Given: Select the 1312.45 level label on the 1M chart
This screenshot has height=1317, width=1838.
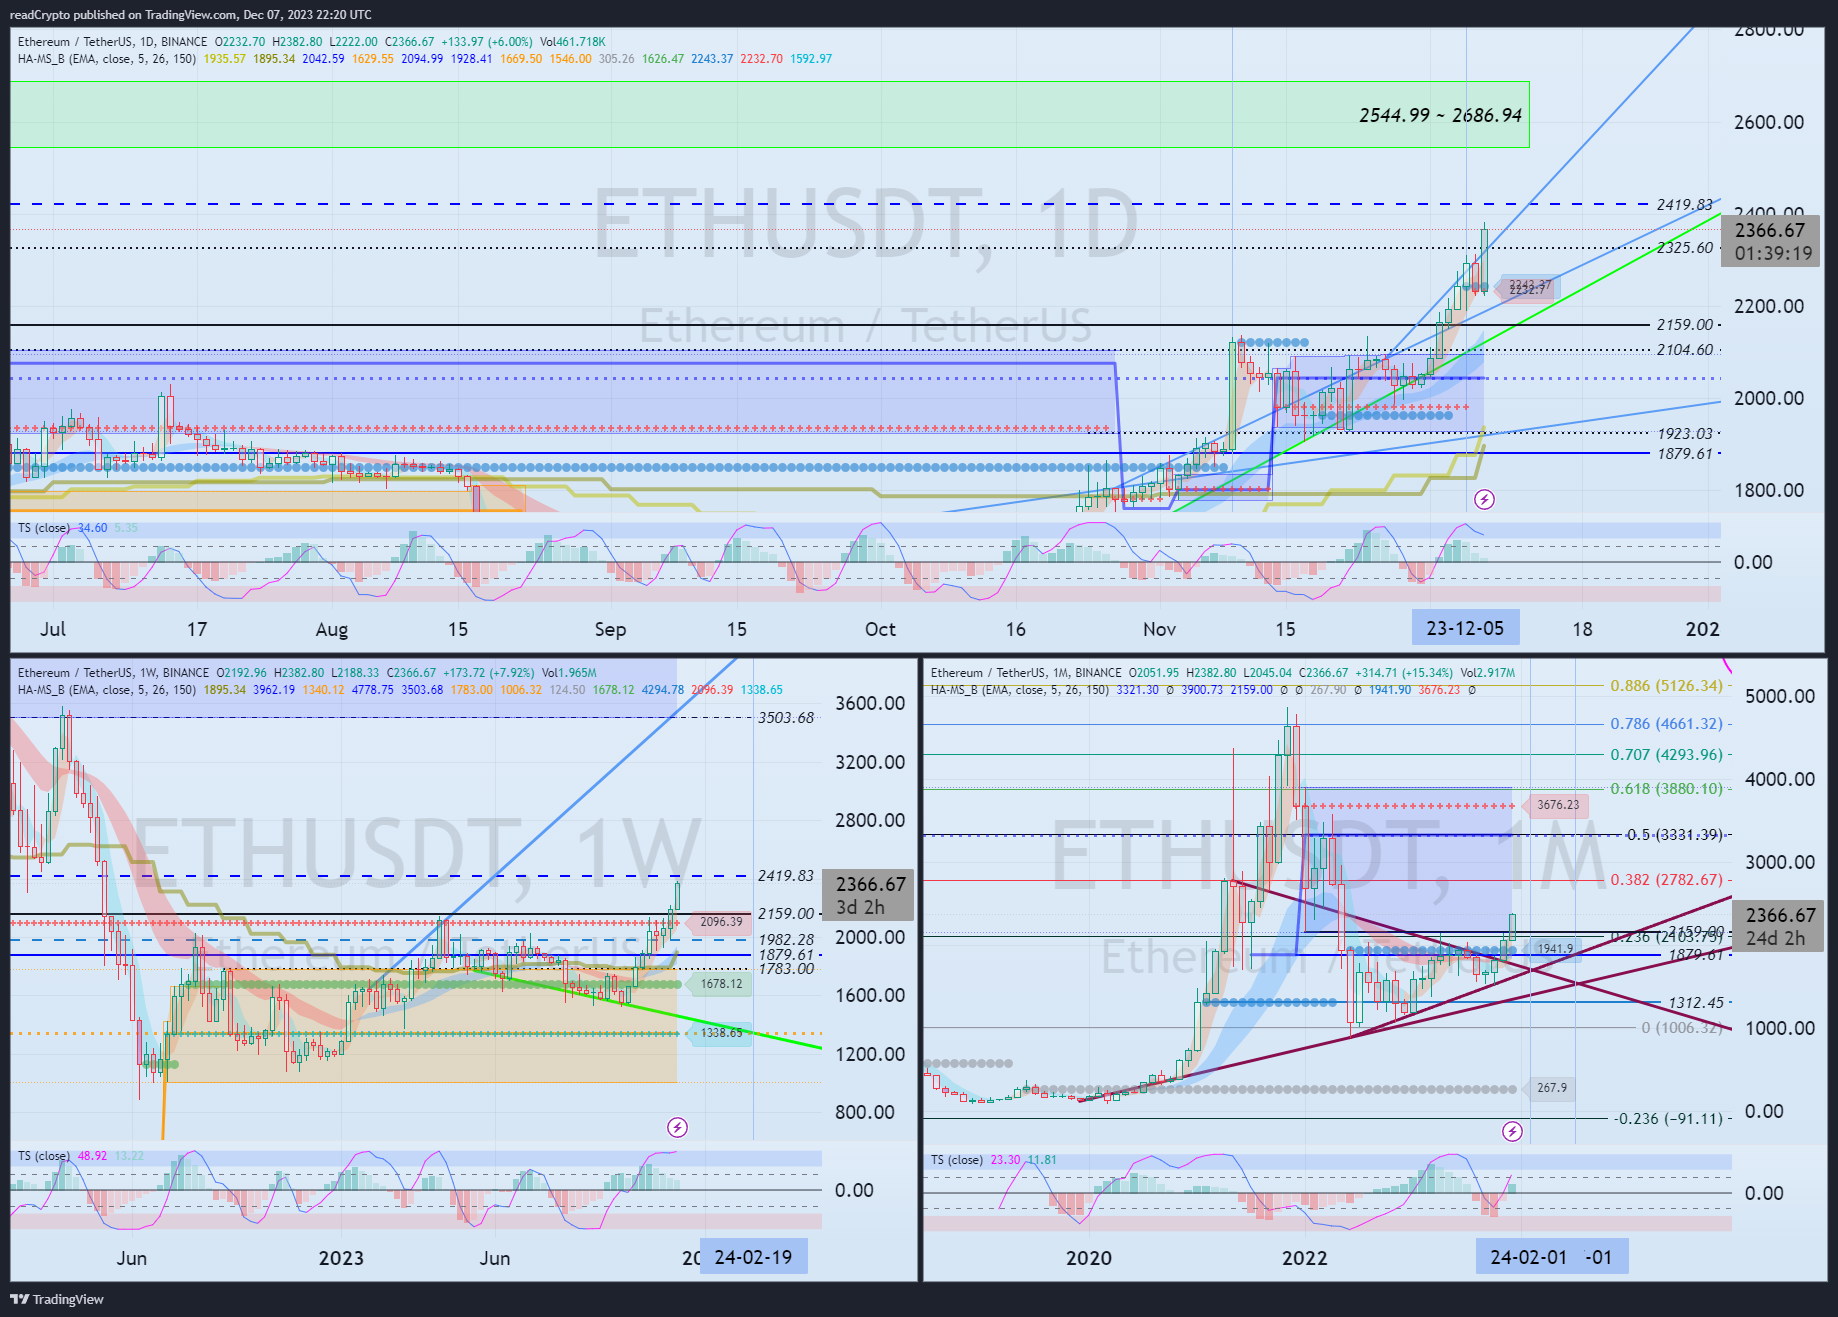Looking at the screenshot, I should 1696,1003.
